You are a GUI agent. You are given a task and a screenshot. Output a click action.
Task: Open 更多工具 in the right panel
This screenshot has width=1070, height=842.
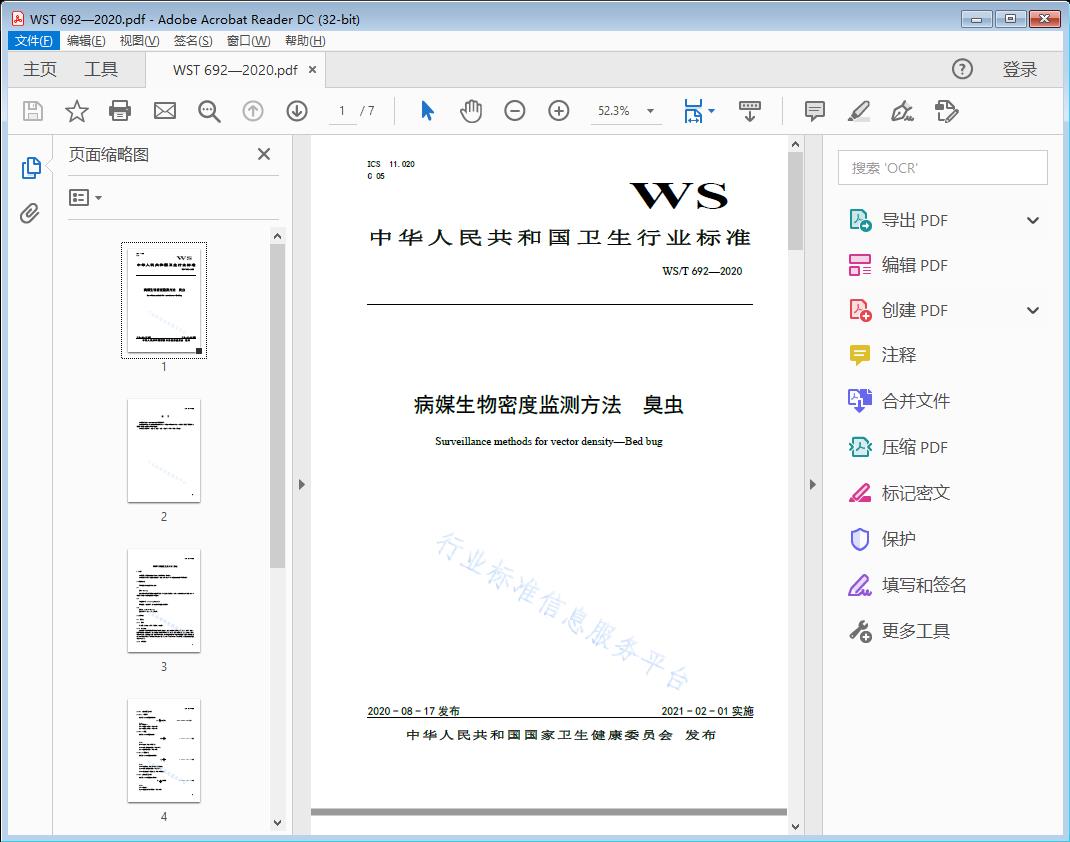pos(915,631)
